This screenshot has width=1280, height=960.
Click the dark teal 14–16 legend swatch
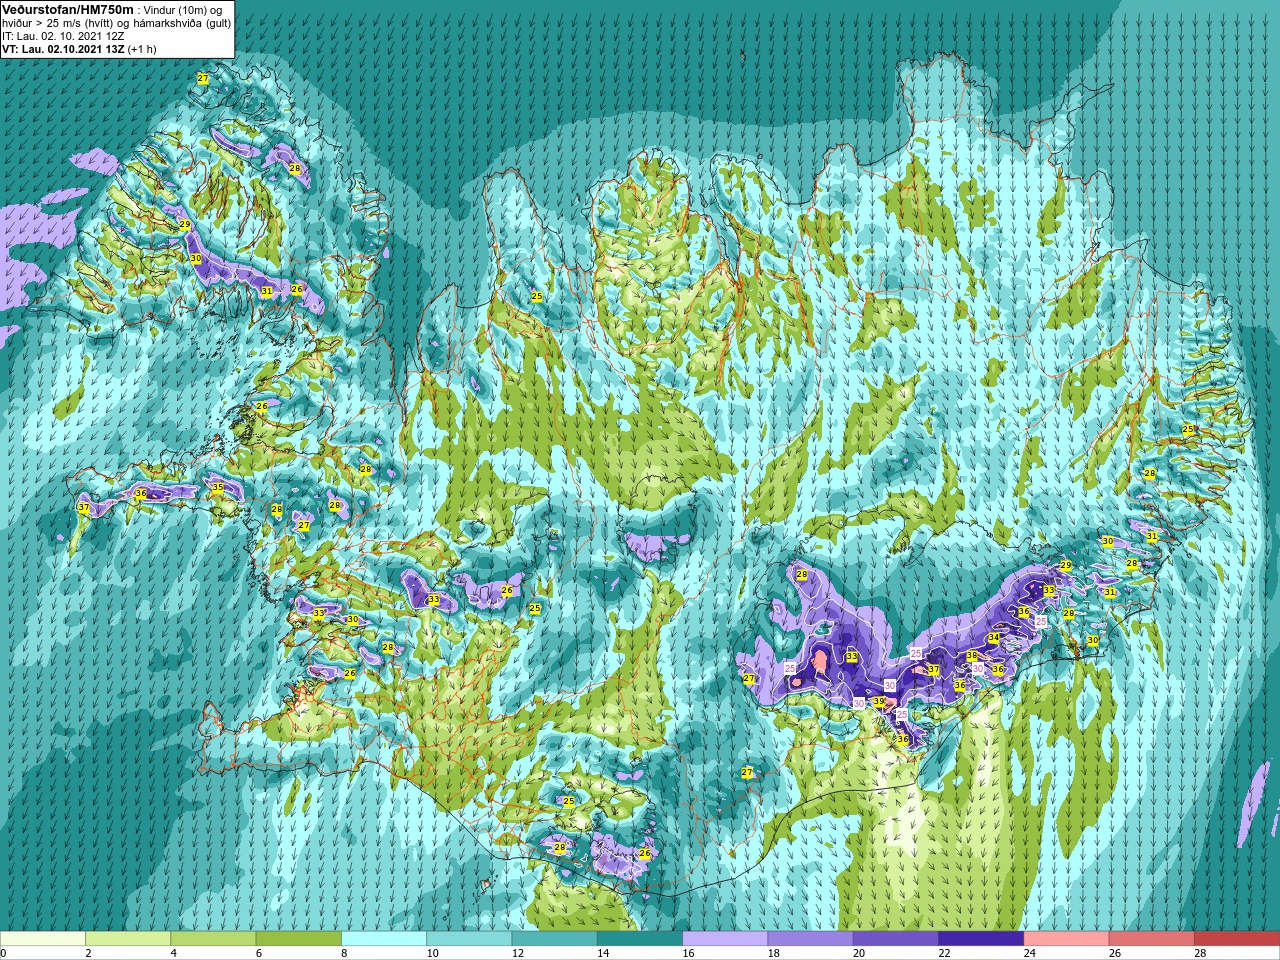click(640, 939)
